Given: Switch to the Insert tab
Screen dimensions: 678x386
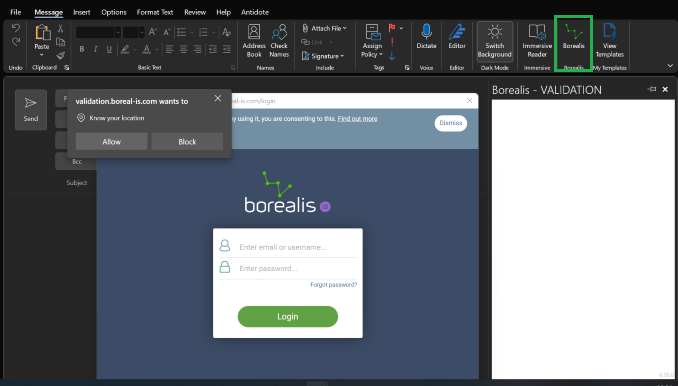Looking at the screenshot, I should point(82,12).
